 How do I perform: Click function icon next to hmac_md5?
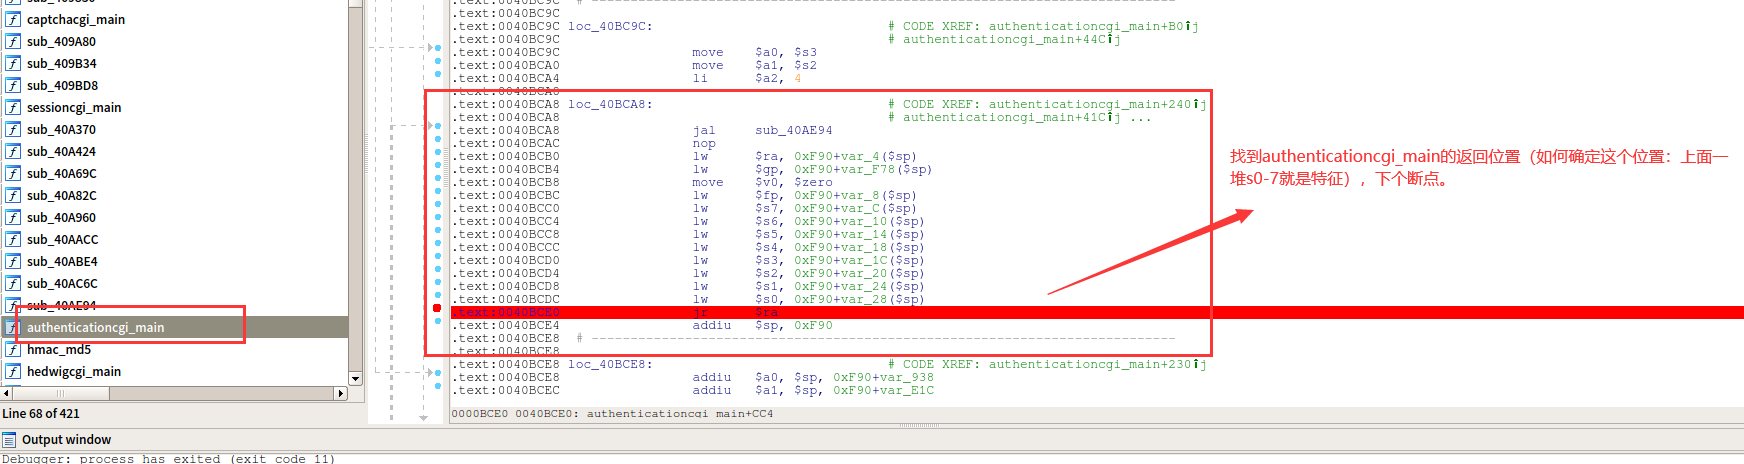coord(13,349)
